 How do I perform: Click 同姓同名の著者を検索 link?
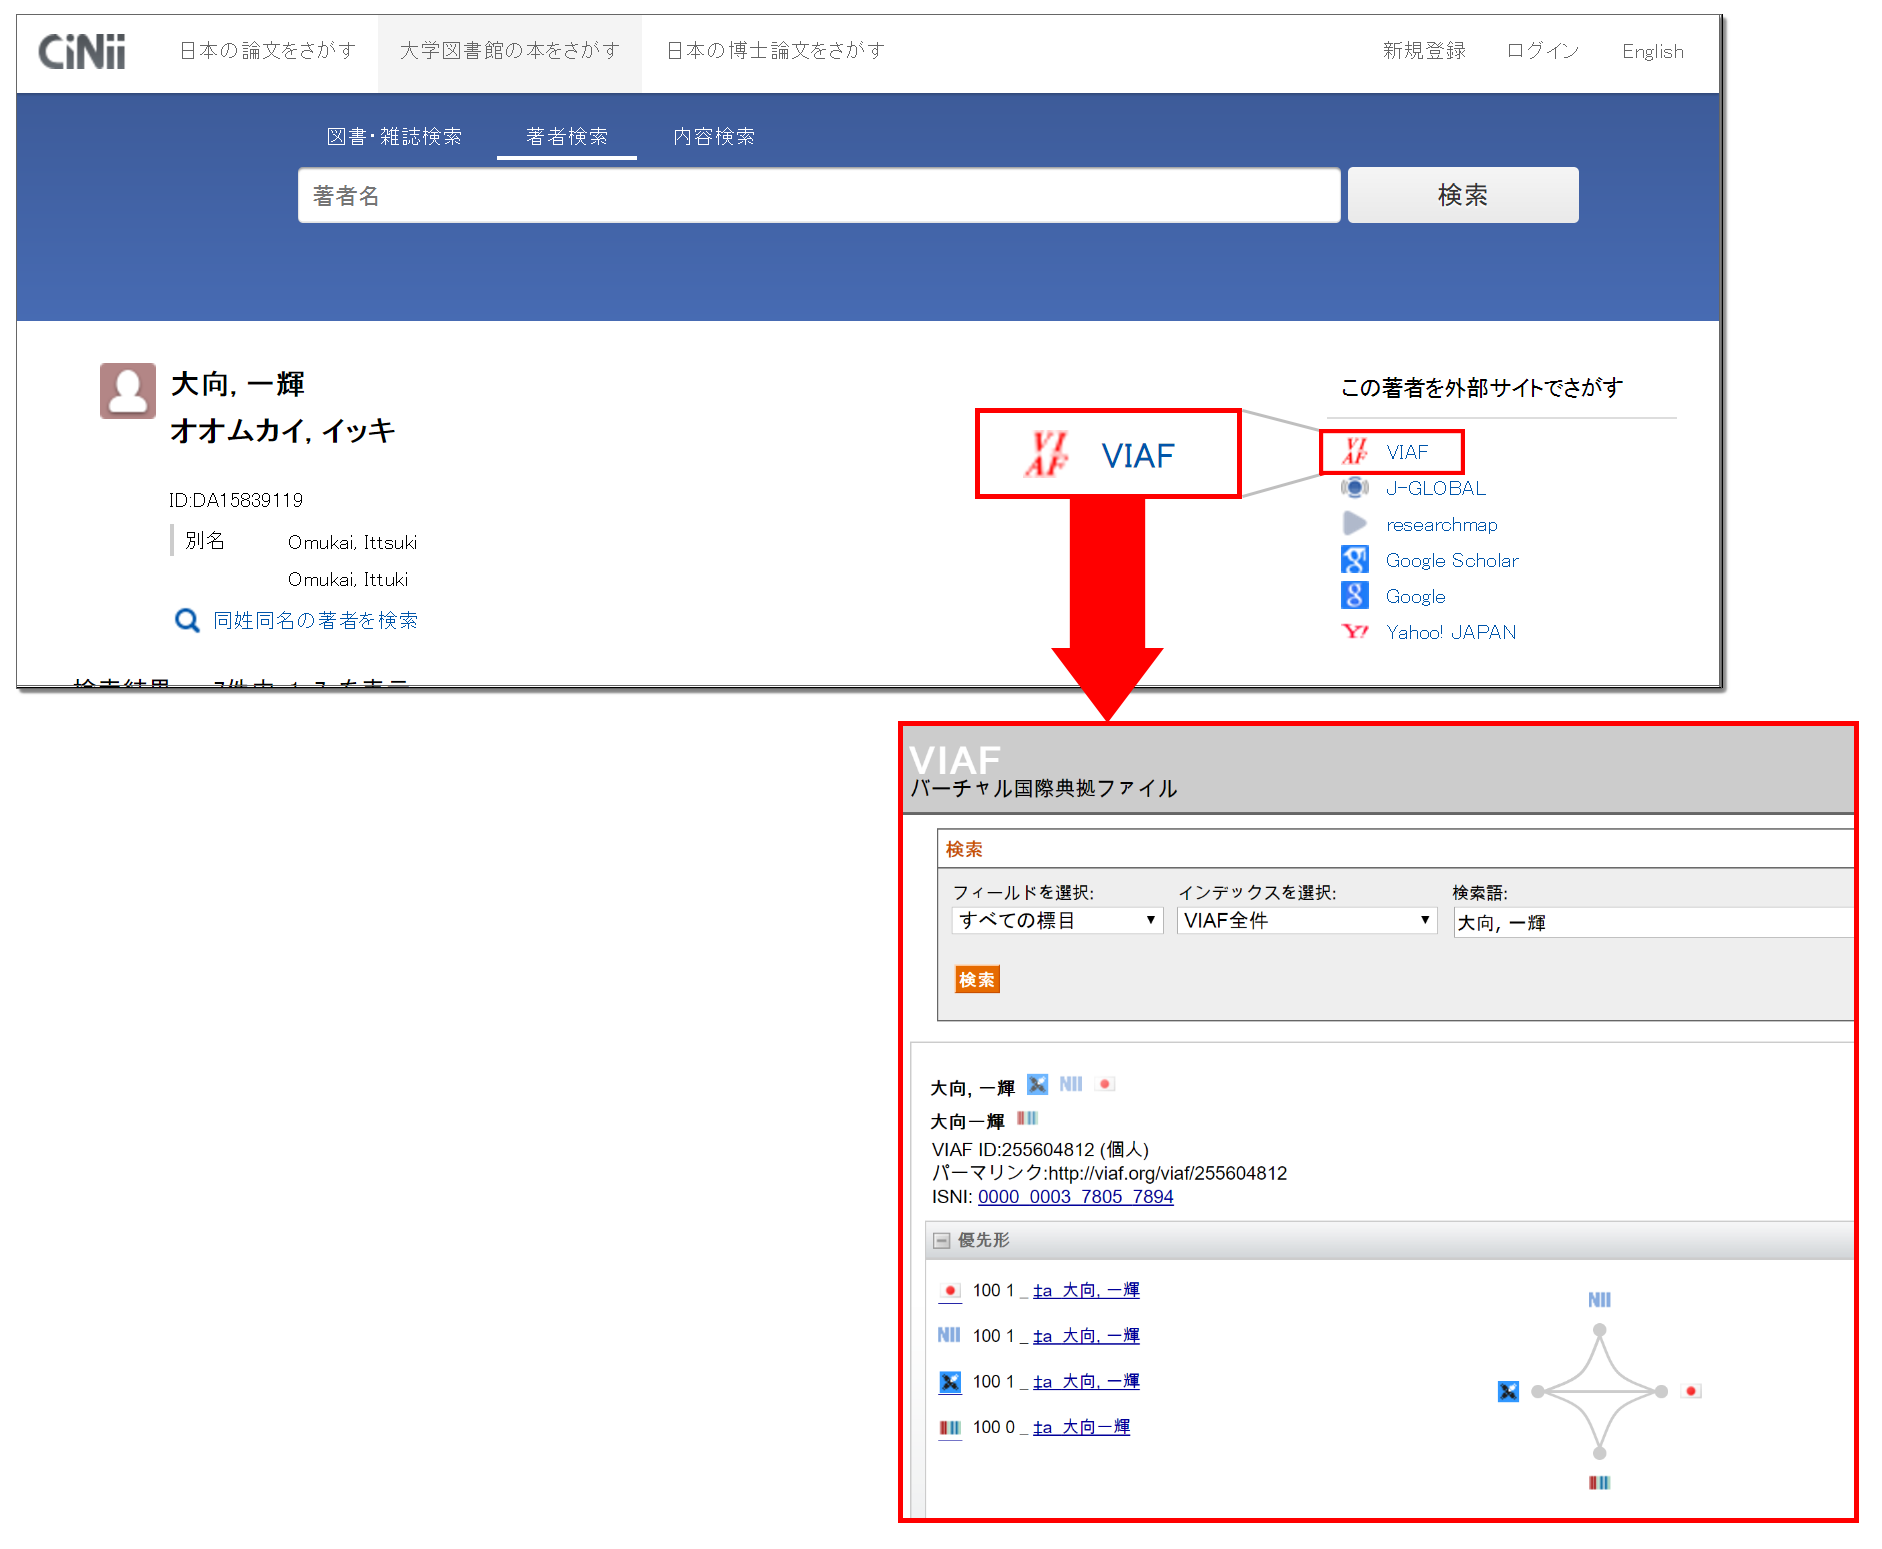(x=316, y=620)
